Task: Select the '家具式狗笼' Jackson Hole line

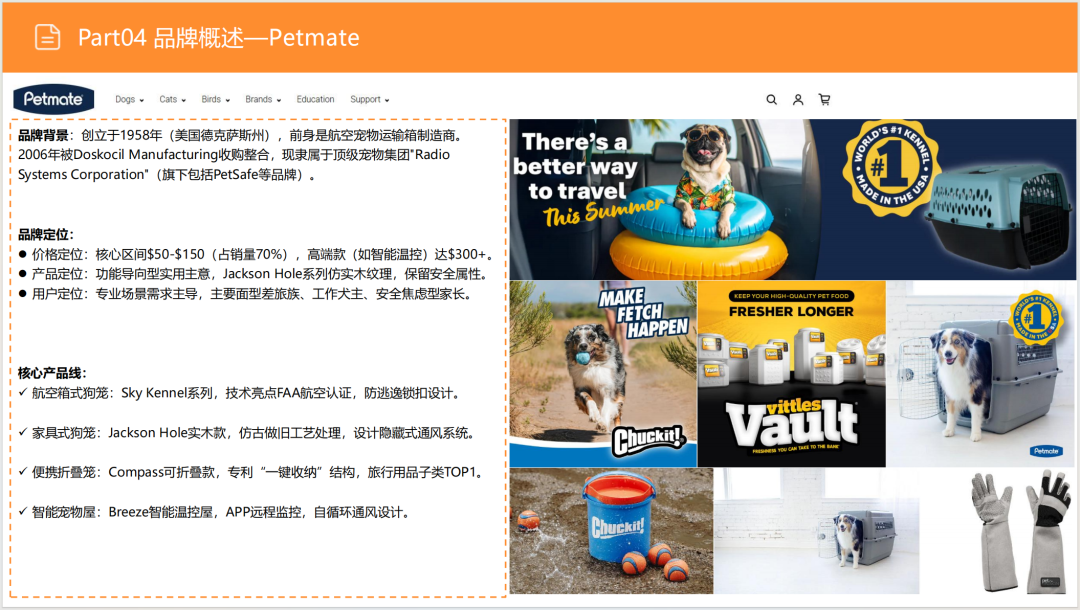Action: 247,433
